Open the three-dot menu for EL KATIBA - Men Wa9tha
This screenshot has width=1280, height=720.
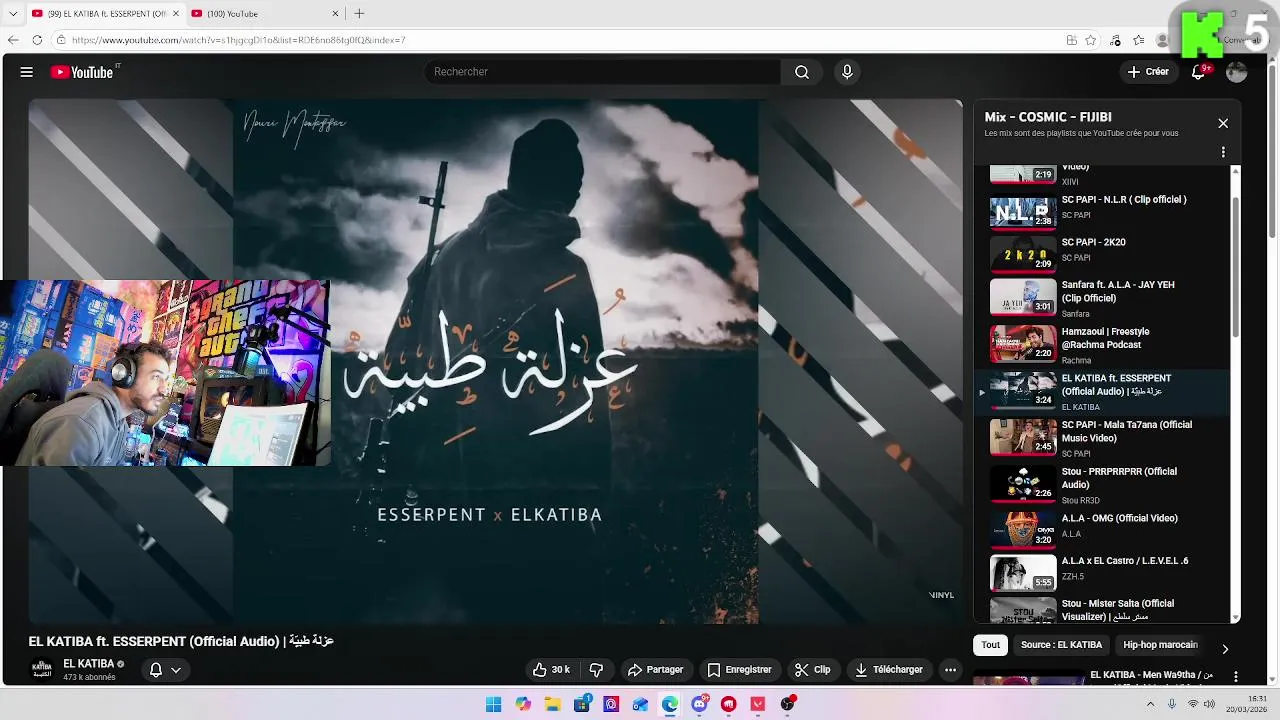click(x=1236, y=677)
